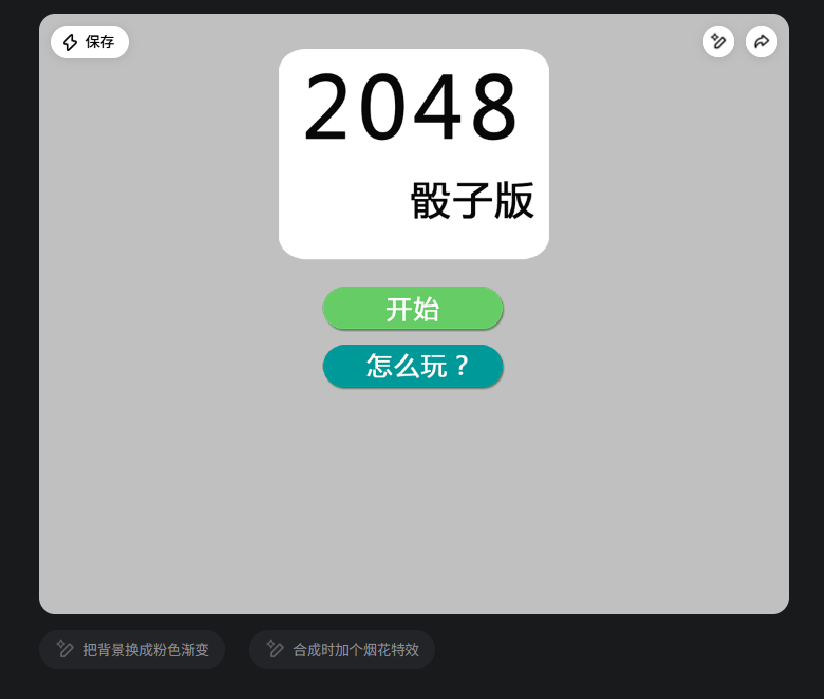This screenshot has height=699, width=824.
Task: Click the 2048 骰子版 title card
Action: pos(414,155)
